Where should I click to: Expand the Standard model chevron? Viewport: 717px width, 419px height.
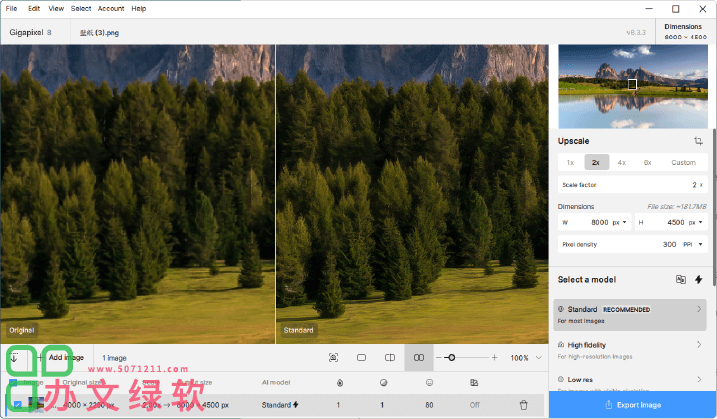pyautogui.click(x=699, y=309)
